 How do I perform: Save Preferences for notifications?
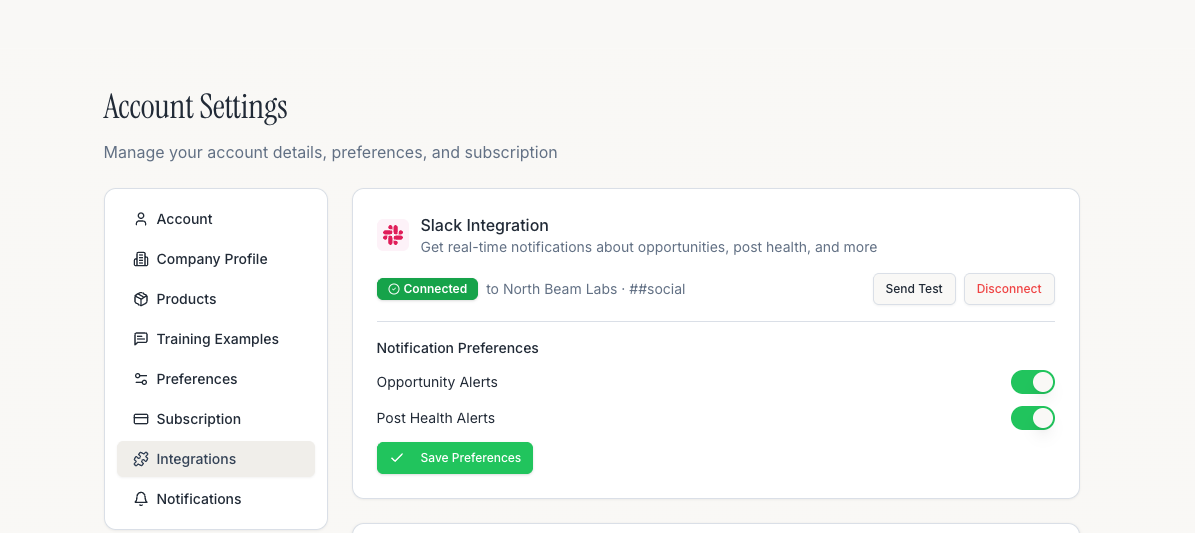point(455,458)
